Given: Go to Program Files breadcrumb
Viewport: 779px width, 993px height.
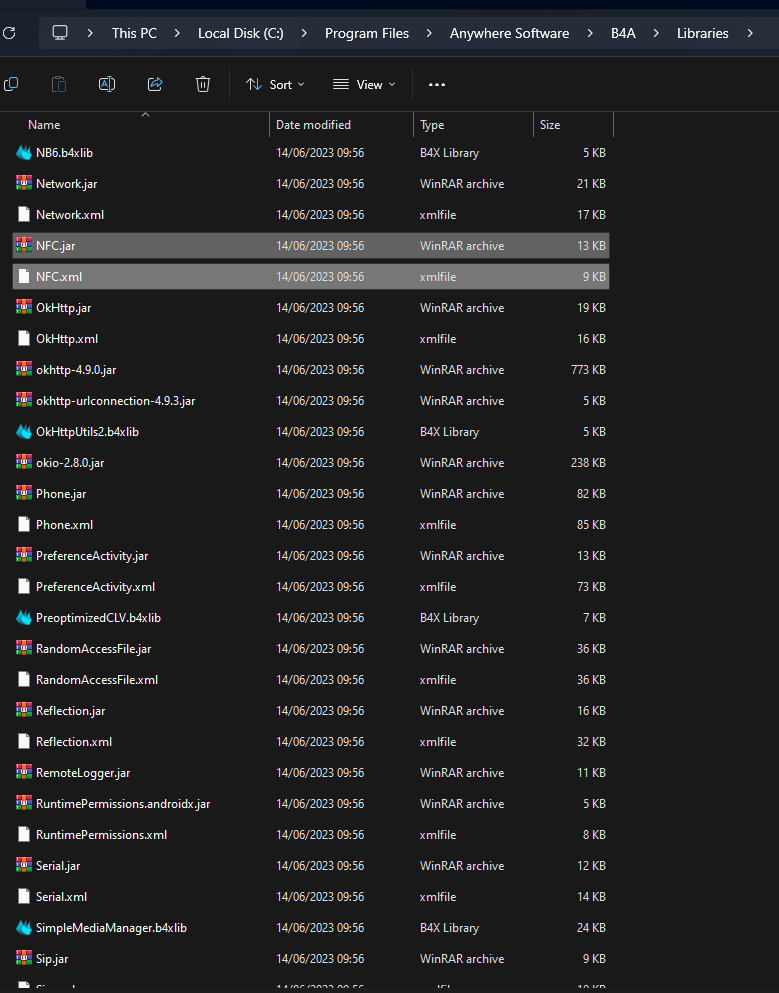Looking at the screenshot, I should [x=367, y=33].
